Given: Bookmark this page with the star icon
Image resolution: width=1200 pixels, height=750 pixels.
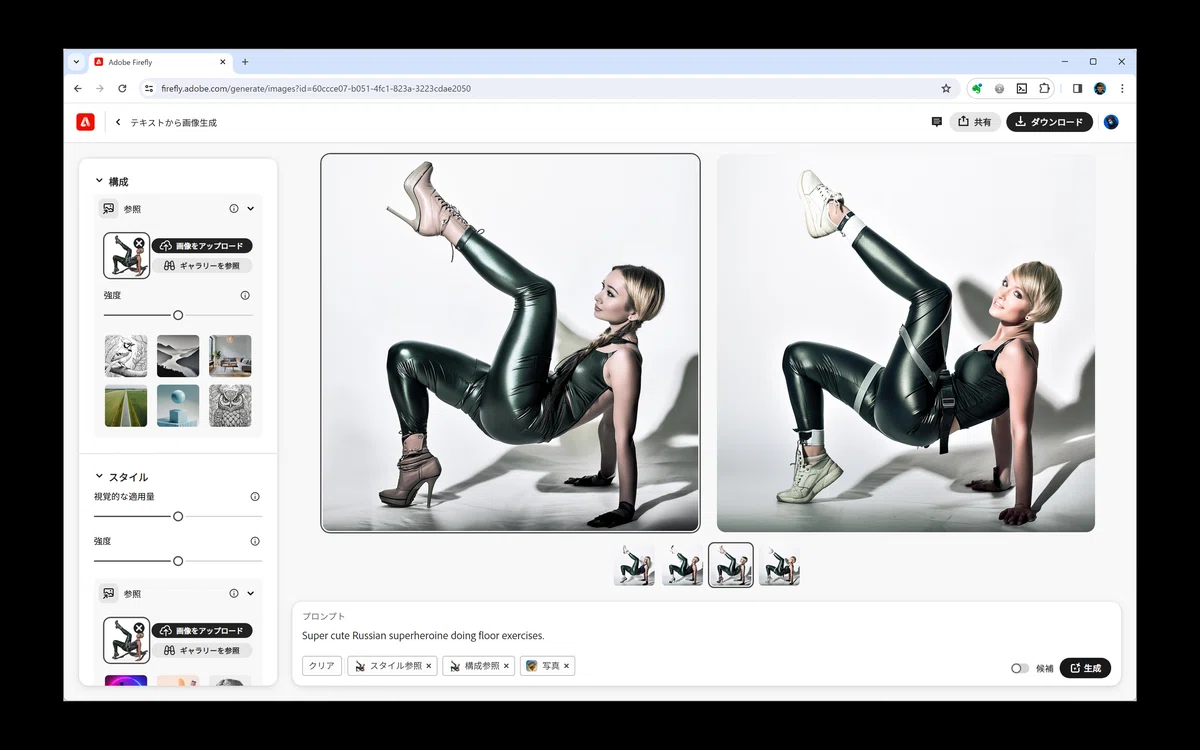Looking at the screenshot, I should 946,88.
